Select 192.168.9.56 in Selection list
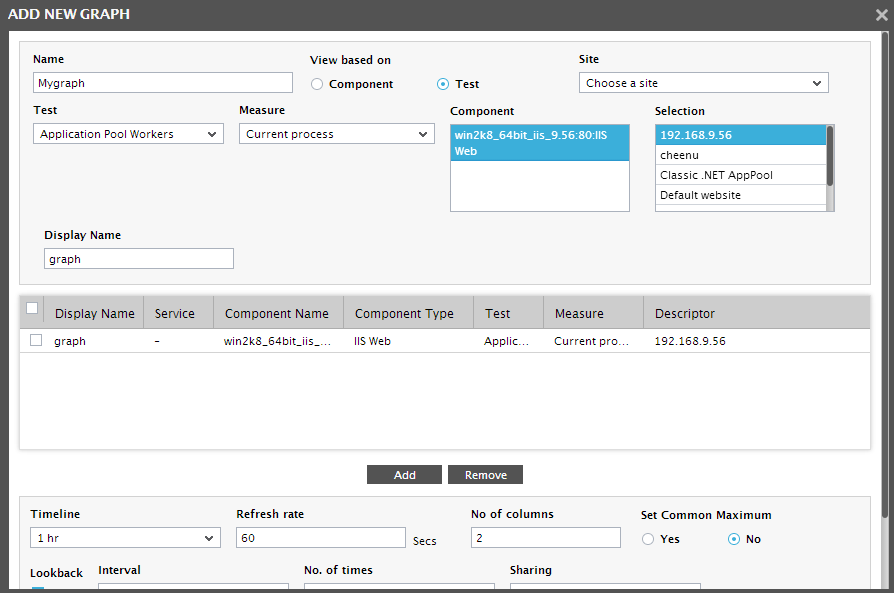Image resolution: width=894 pixels, height=593 pixels. [740, 135]
